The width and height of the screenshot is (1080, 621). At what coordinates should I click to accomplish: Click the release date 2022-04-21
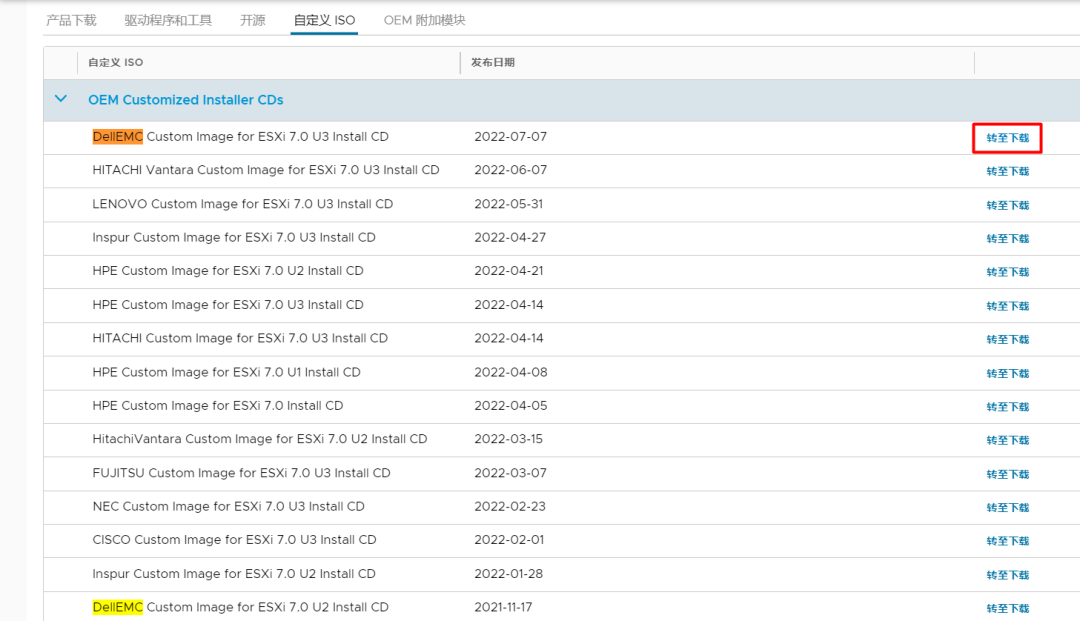tap(508, 271)
